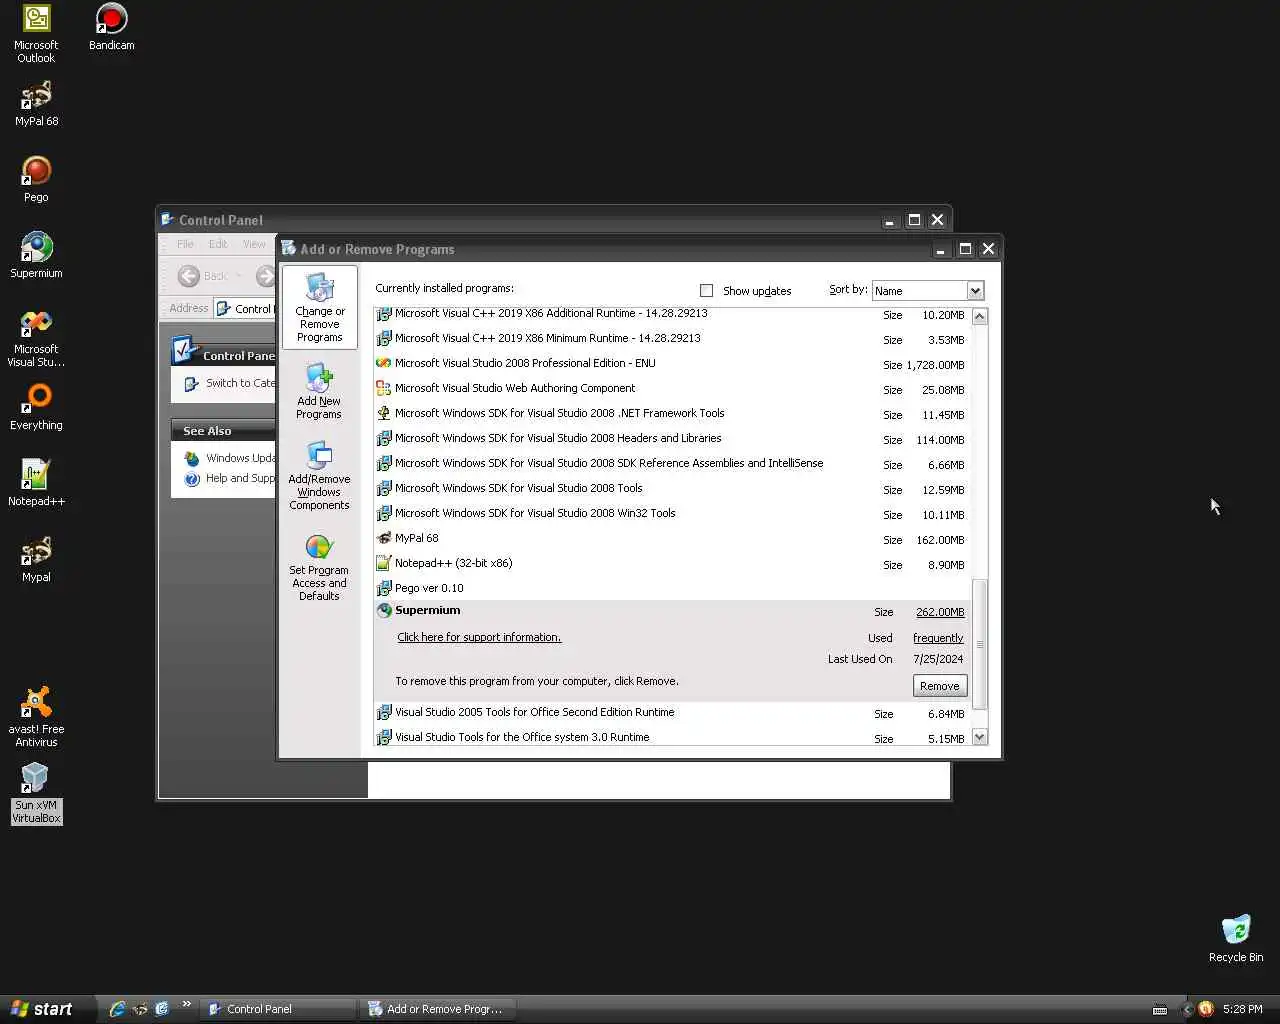
Task: Click Notepad++ program list icon
Action: coord(383,563)
